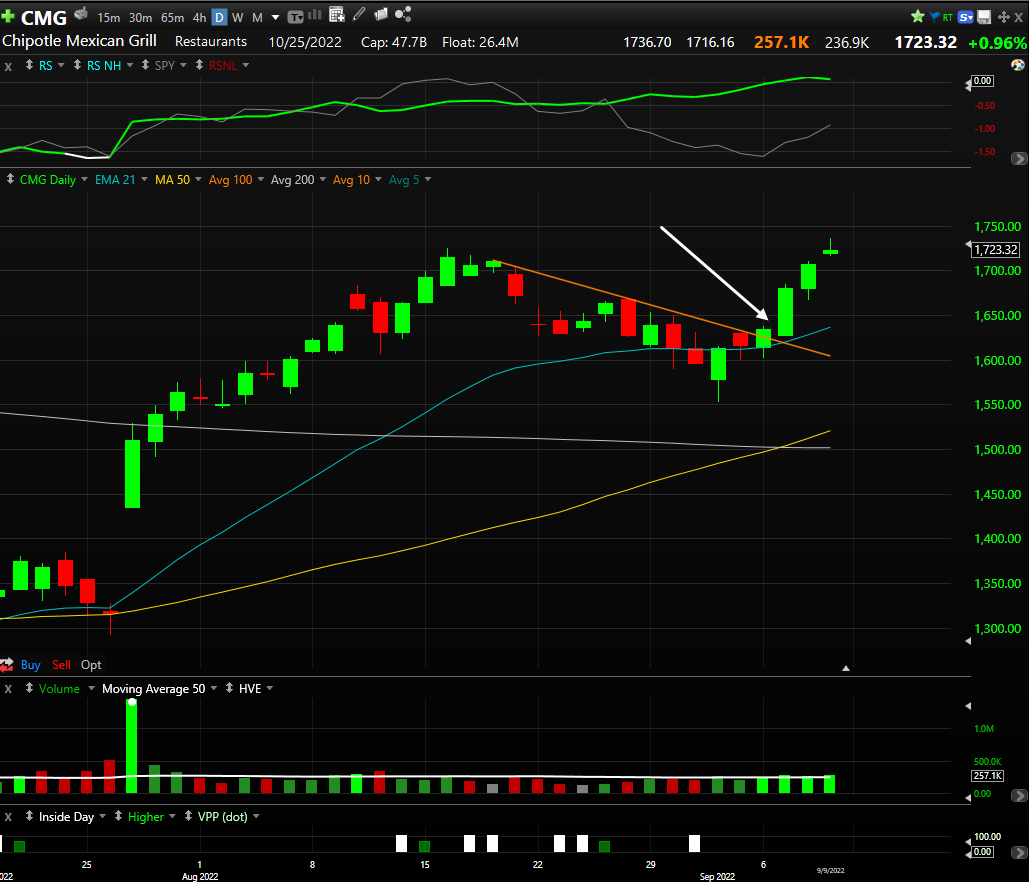The height and width of the screenshot is (882, 1029).
Task: Click the Volume pane scale arrow button
Action: pos(1019,796)
